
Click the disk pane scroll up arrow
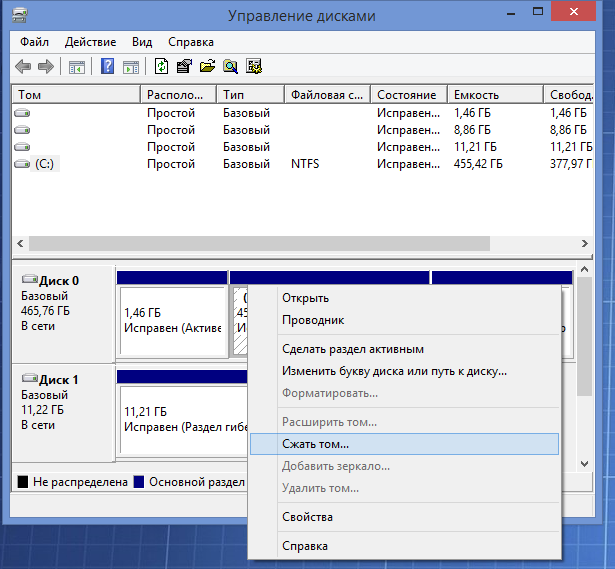[584, 269]
